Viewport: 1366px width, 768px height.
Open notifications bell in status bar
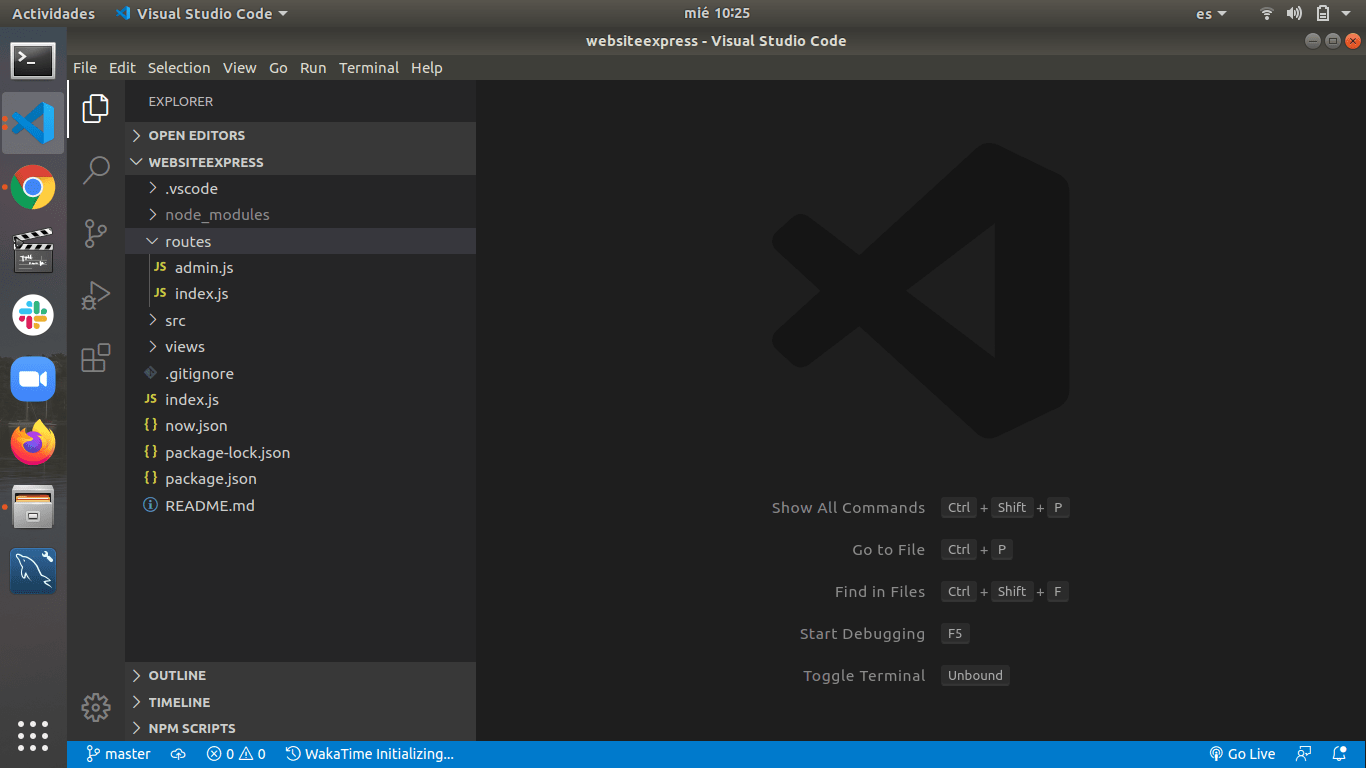(1339, 754)
